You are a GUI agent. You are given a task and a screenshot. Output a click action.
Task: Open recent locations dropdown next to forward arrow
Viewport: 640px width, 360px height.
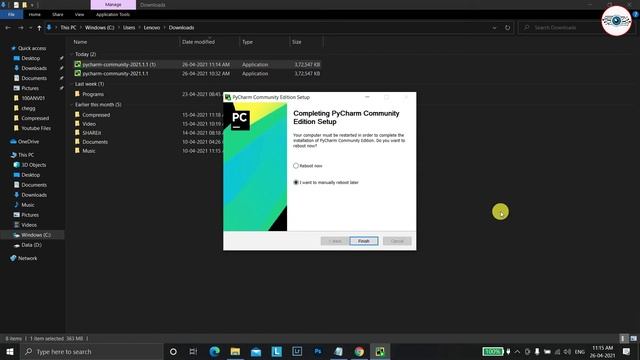[x=30, y=28]
